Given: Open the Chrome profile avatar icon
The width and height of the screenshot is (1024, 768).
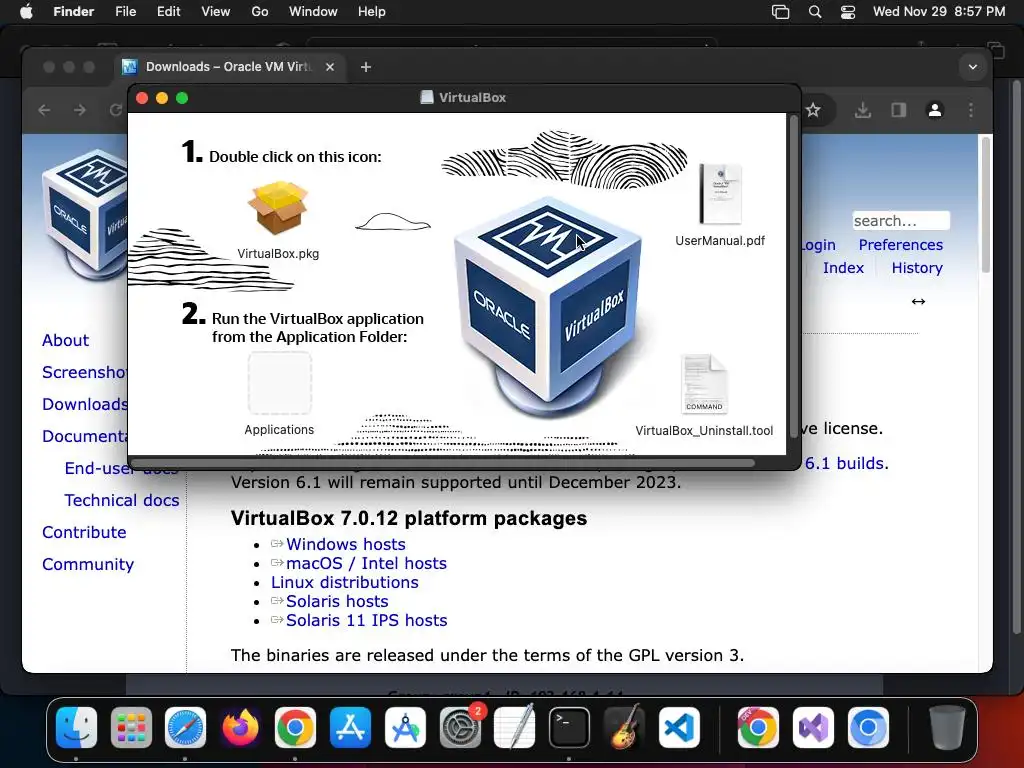Looking at the screenshot, I should (x=935, y=110).
